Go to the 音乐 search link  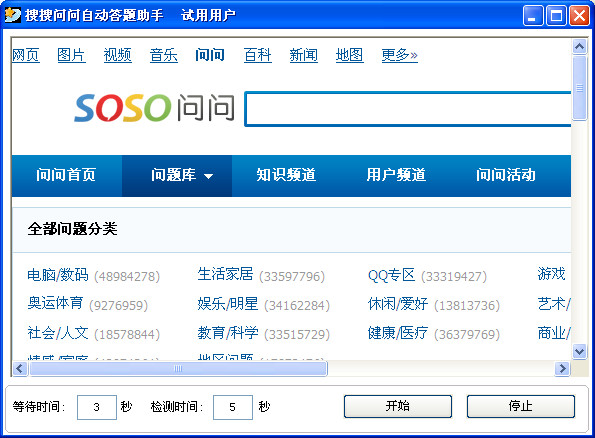pos(164,55)
